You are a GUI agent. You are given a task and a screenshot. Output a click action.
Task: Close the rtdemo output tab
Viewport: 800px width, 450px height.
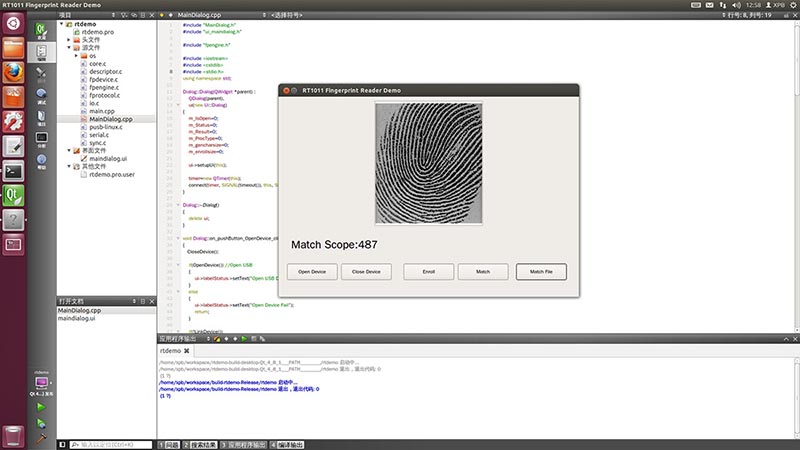click(187, 351)
